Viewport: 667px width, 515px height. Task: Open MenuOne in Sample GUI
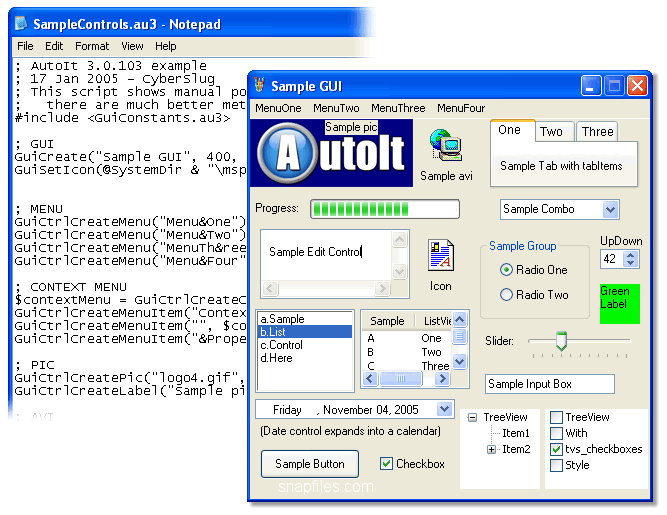[x=278, y=108]
